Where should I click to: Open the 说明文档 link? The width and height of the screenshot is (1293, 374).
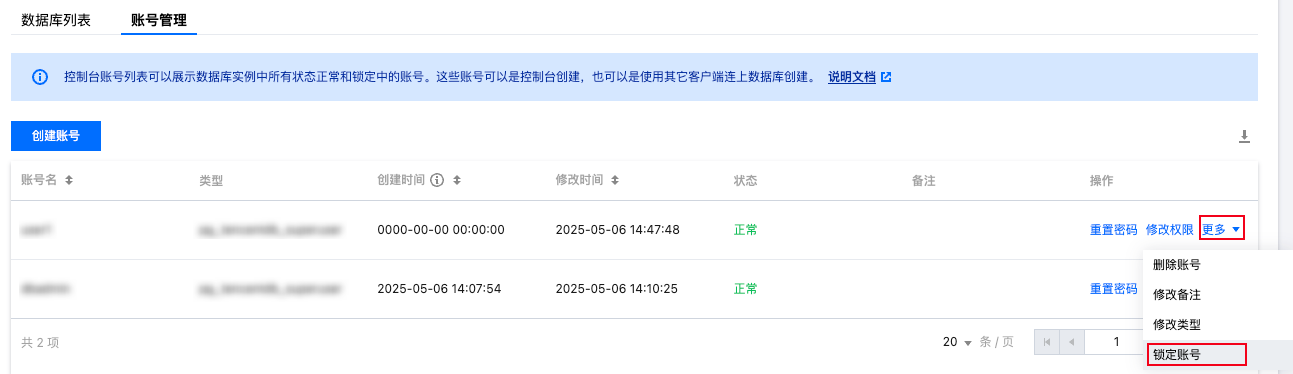[852, 77]
